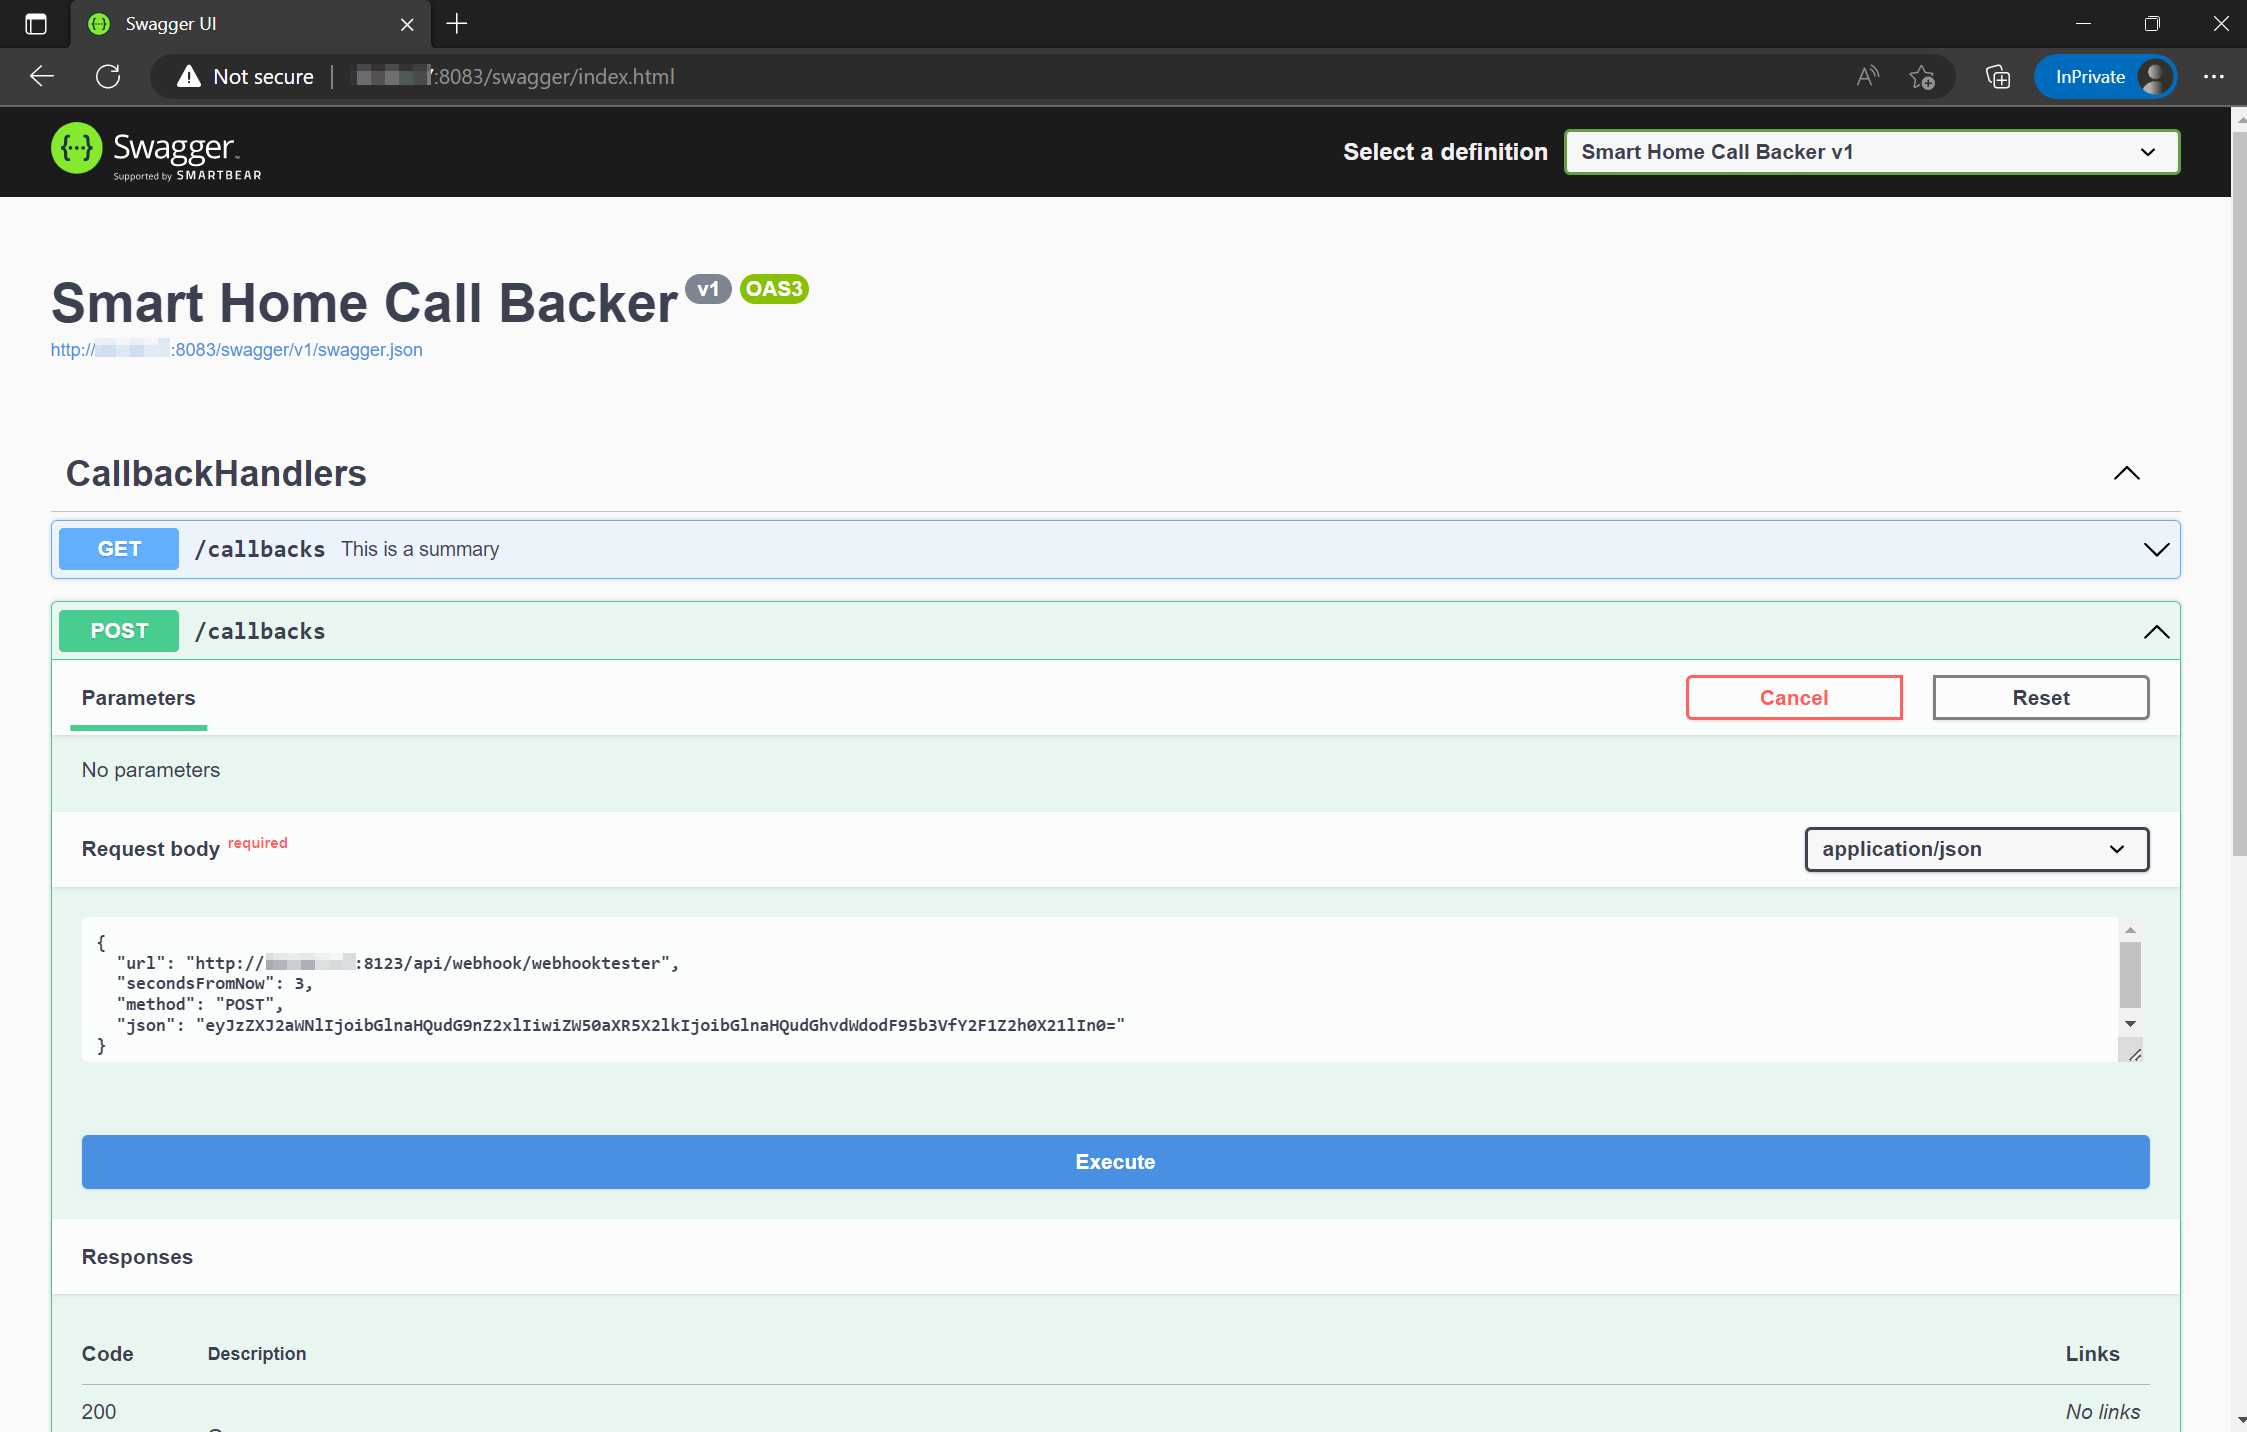The width and height of the screenshot is (2247, 1432).
Task: Collapse the CallbackHandlers section
Action: 2126,473
